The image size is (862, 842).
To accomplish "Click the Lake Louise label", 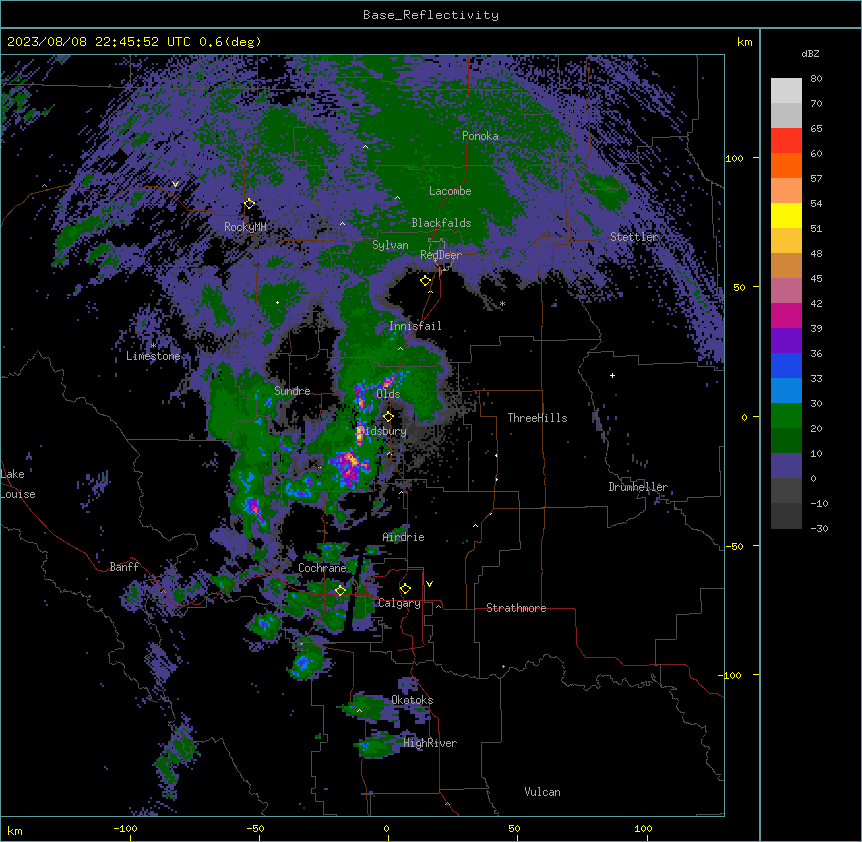I will (18, 484).
